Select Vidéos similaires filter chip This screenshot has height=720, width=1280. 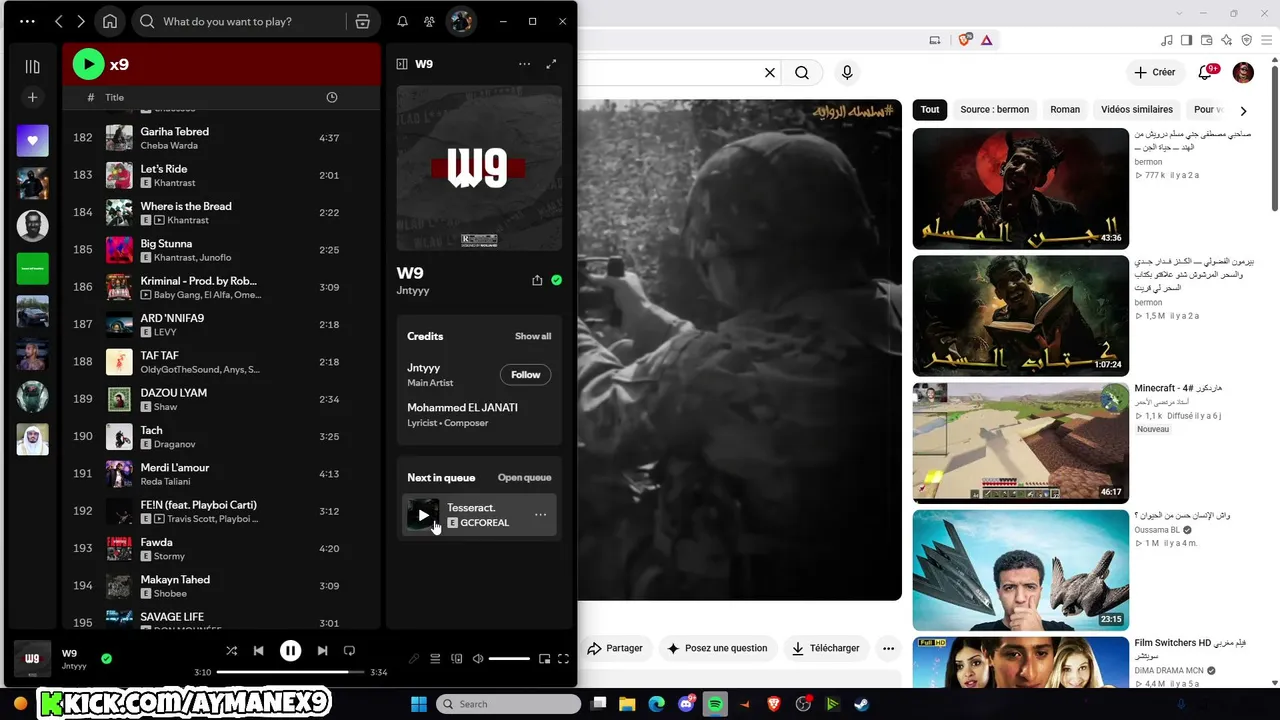(x=1137, y=109)
